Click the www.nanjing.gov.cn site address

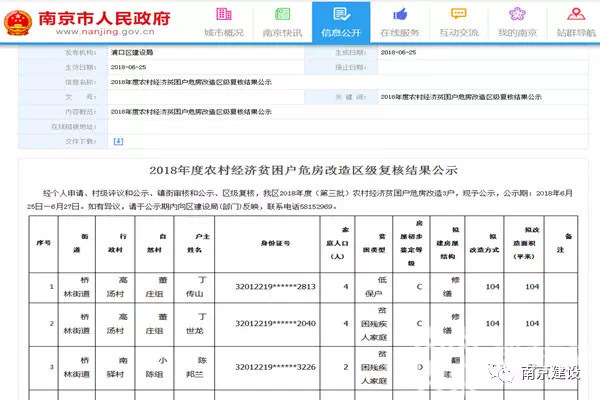point(105,32)
